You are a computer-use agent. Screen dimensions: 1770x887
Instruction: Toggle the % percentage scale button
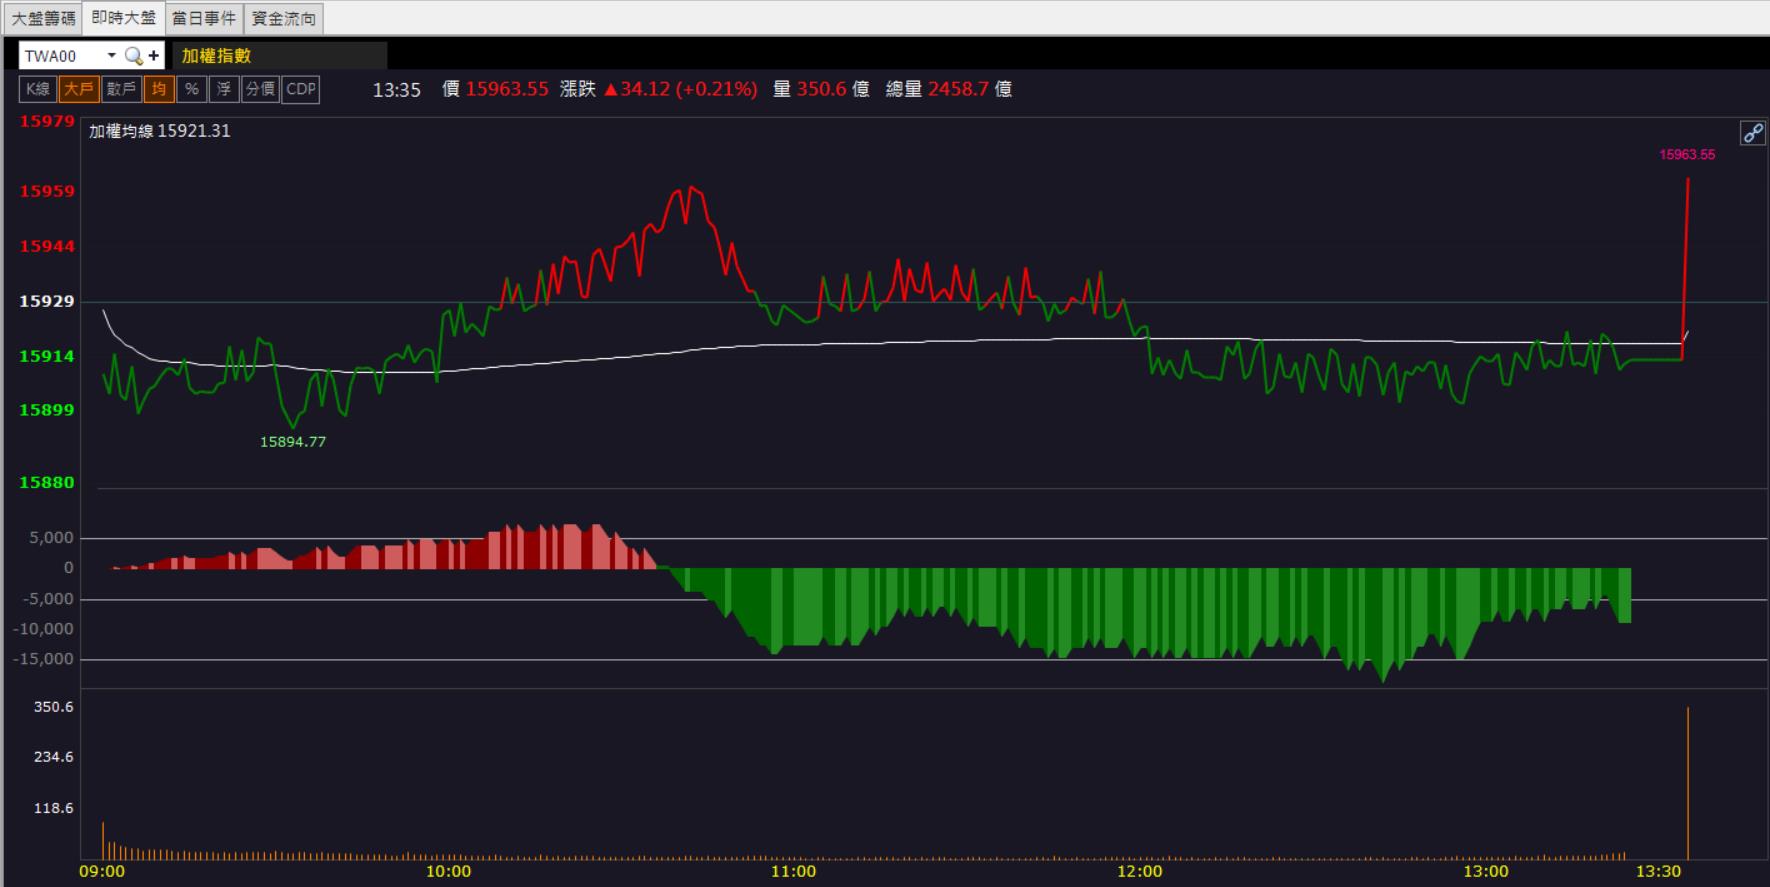coord(192,89)
